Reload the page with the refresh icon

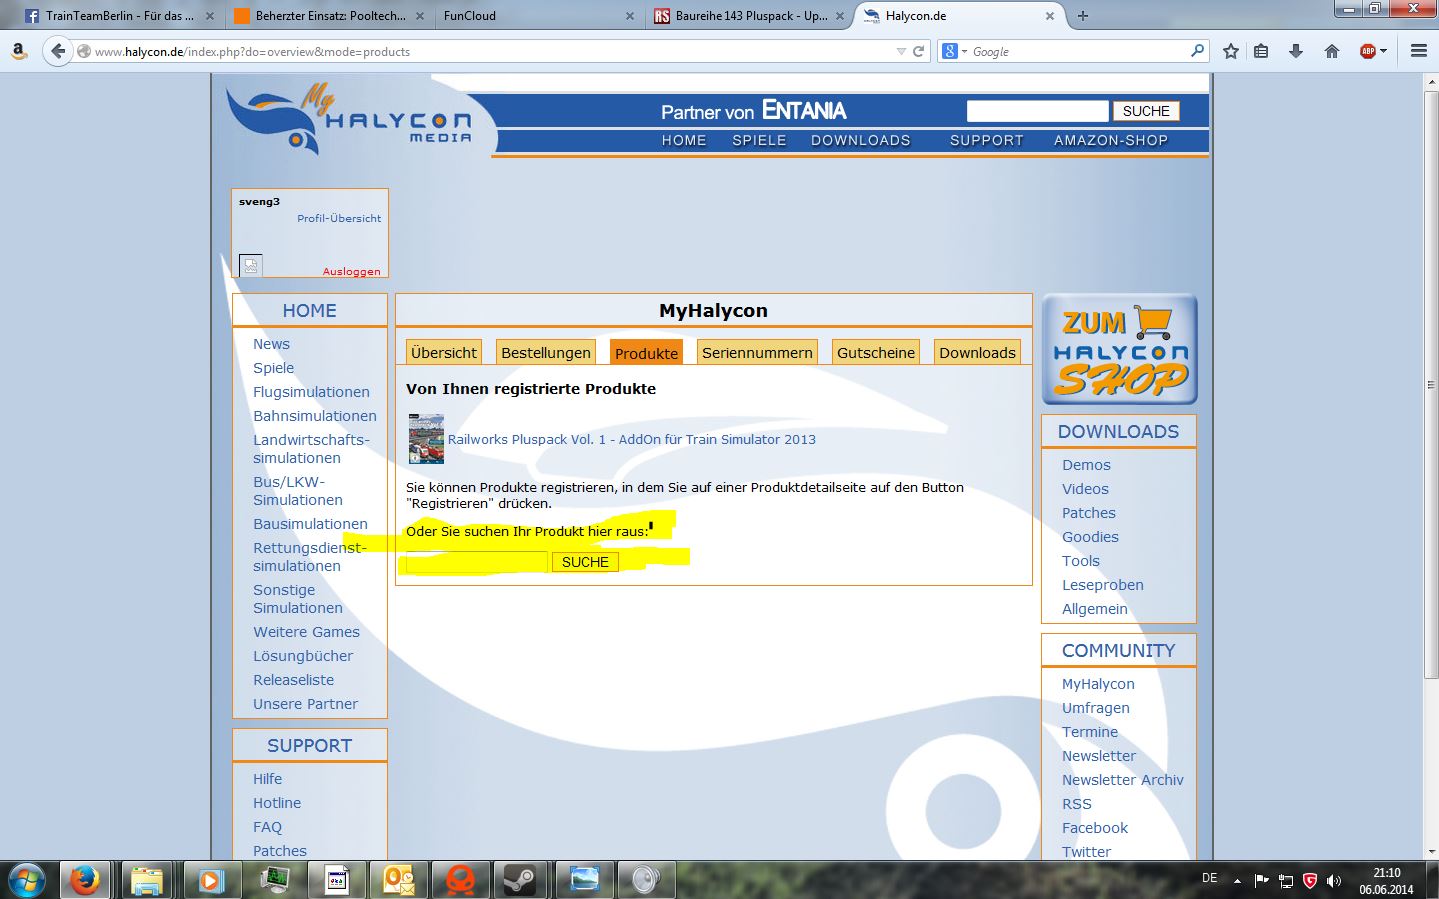click(918, 51)
